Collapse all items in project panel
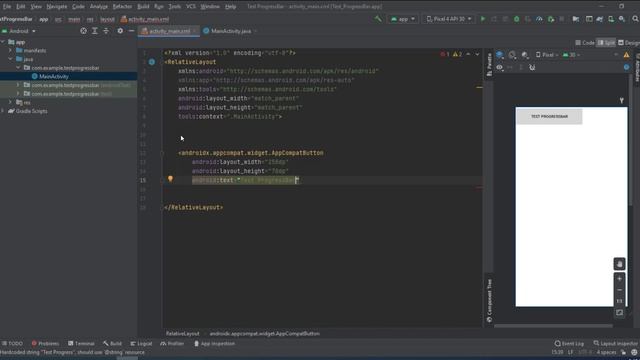640x360 pixels. point(106,31)
